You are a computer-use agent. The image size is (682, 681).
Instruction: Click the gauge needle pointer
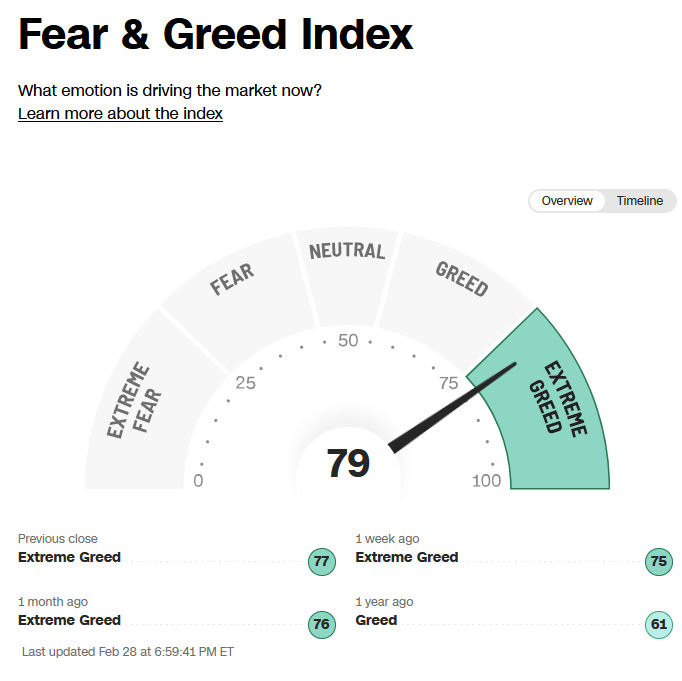pyautogui.click(x=451, y=408)
